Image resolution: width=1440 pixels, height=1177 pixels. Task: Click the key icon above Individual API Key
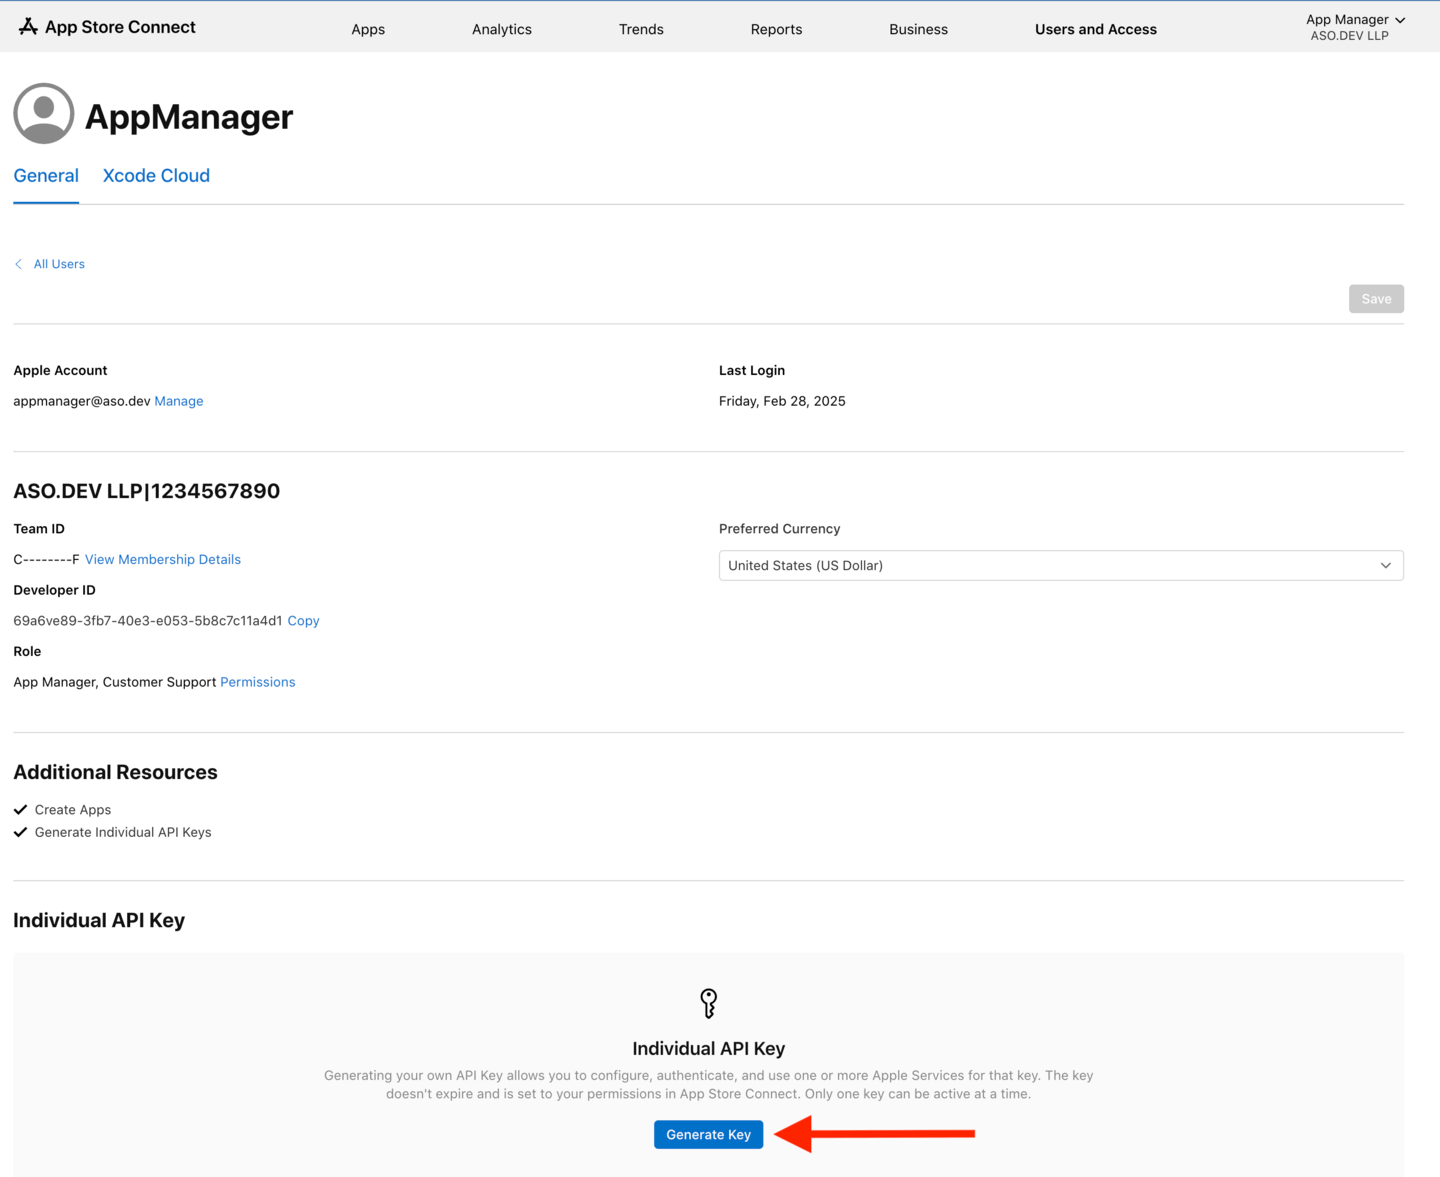point(708,1002)
